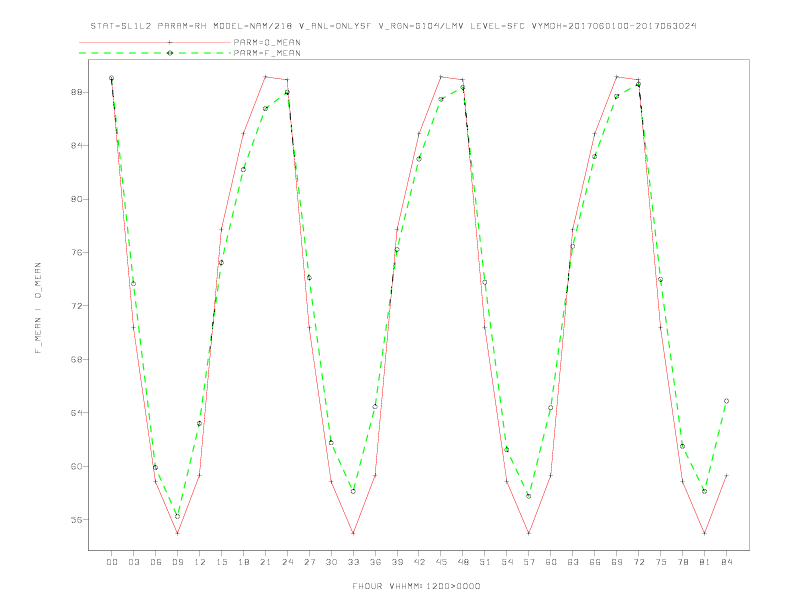
Task: Click the x-axis tick label 84 at far right
Action: click(727, 562)
